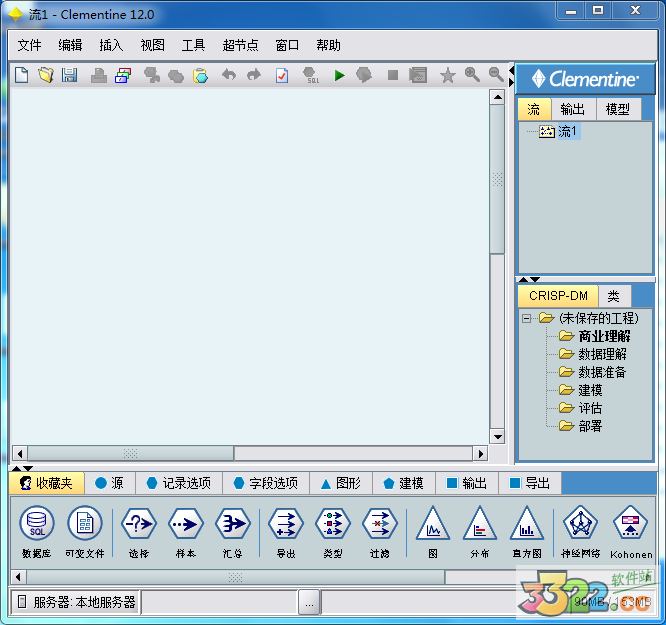Select the 流1 stream entry
666x625 pixels.
tap(559, 131)
